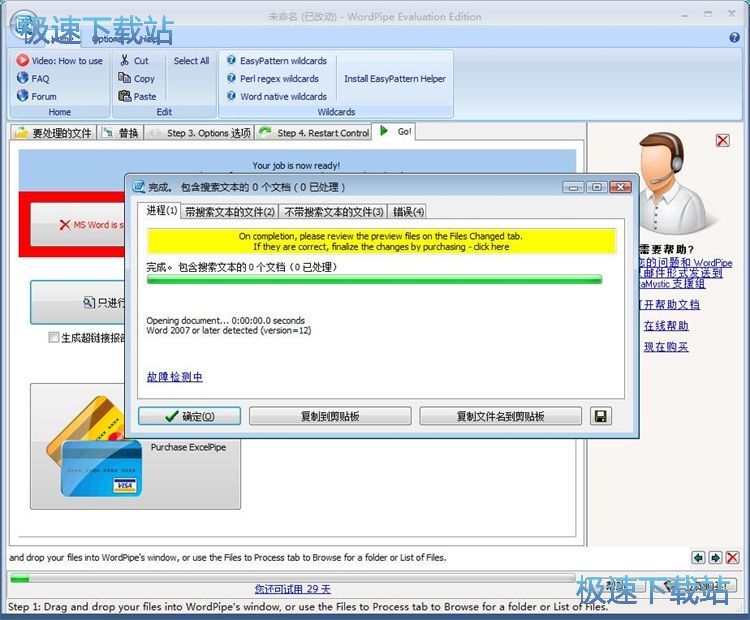Click the 只进行 search-only button
Viewport: 750px width, 620px height.
click(78, 302)
